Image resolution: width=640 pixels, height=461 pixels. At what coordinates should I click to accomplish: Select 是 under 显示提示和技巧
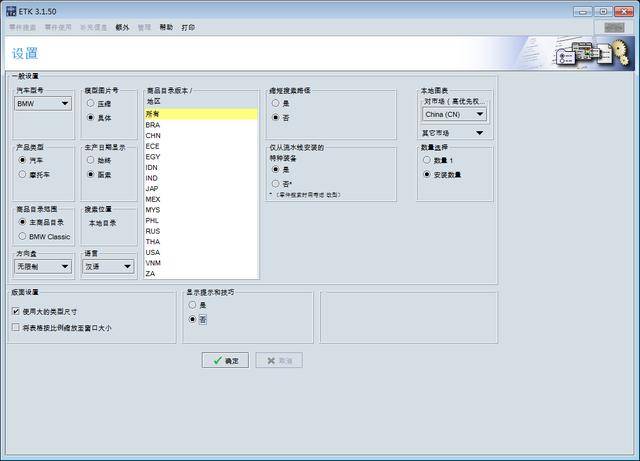(192, 305)
